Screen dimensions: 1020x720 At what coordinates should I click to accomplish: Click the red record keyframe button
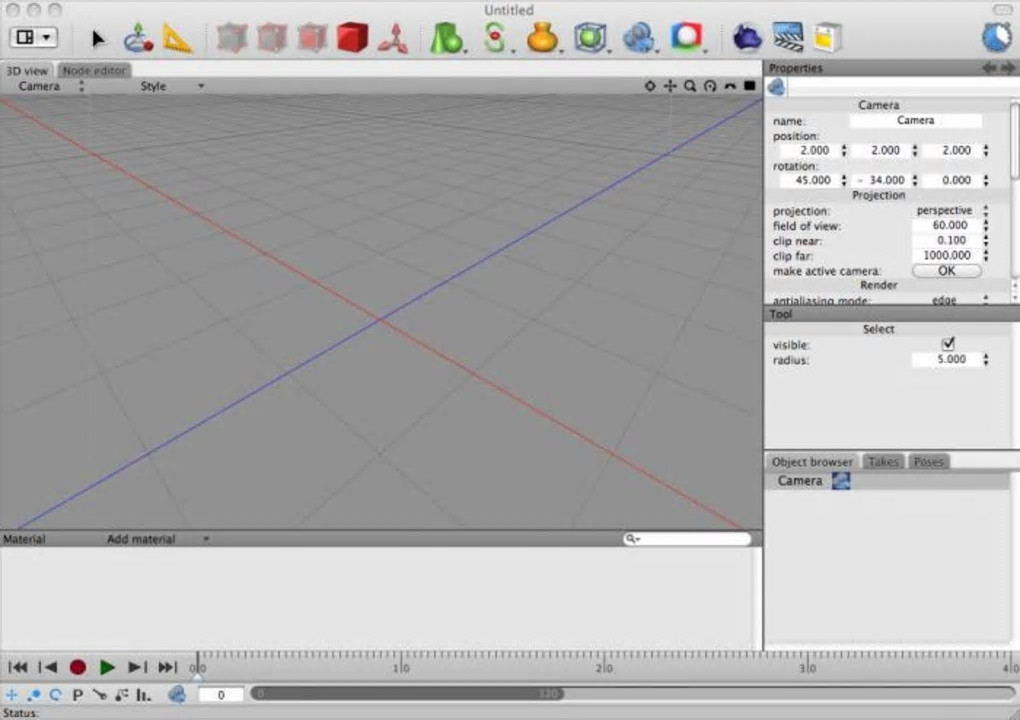click(x=77, y=667)
